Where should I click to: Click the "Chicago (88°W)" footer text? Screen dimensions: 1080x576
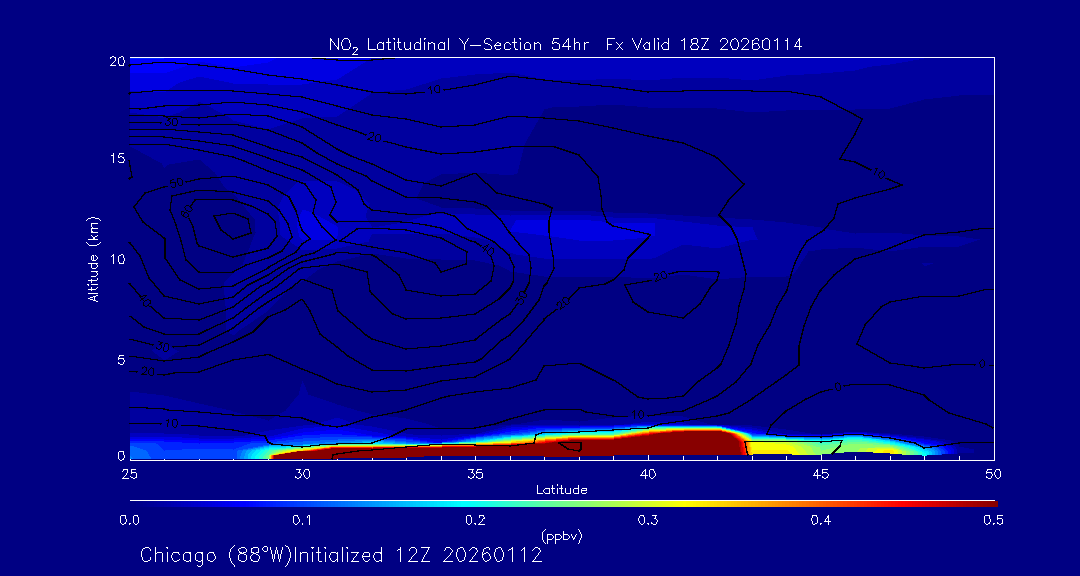[x=216, y=555]
